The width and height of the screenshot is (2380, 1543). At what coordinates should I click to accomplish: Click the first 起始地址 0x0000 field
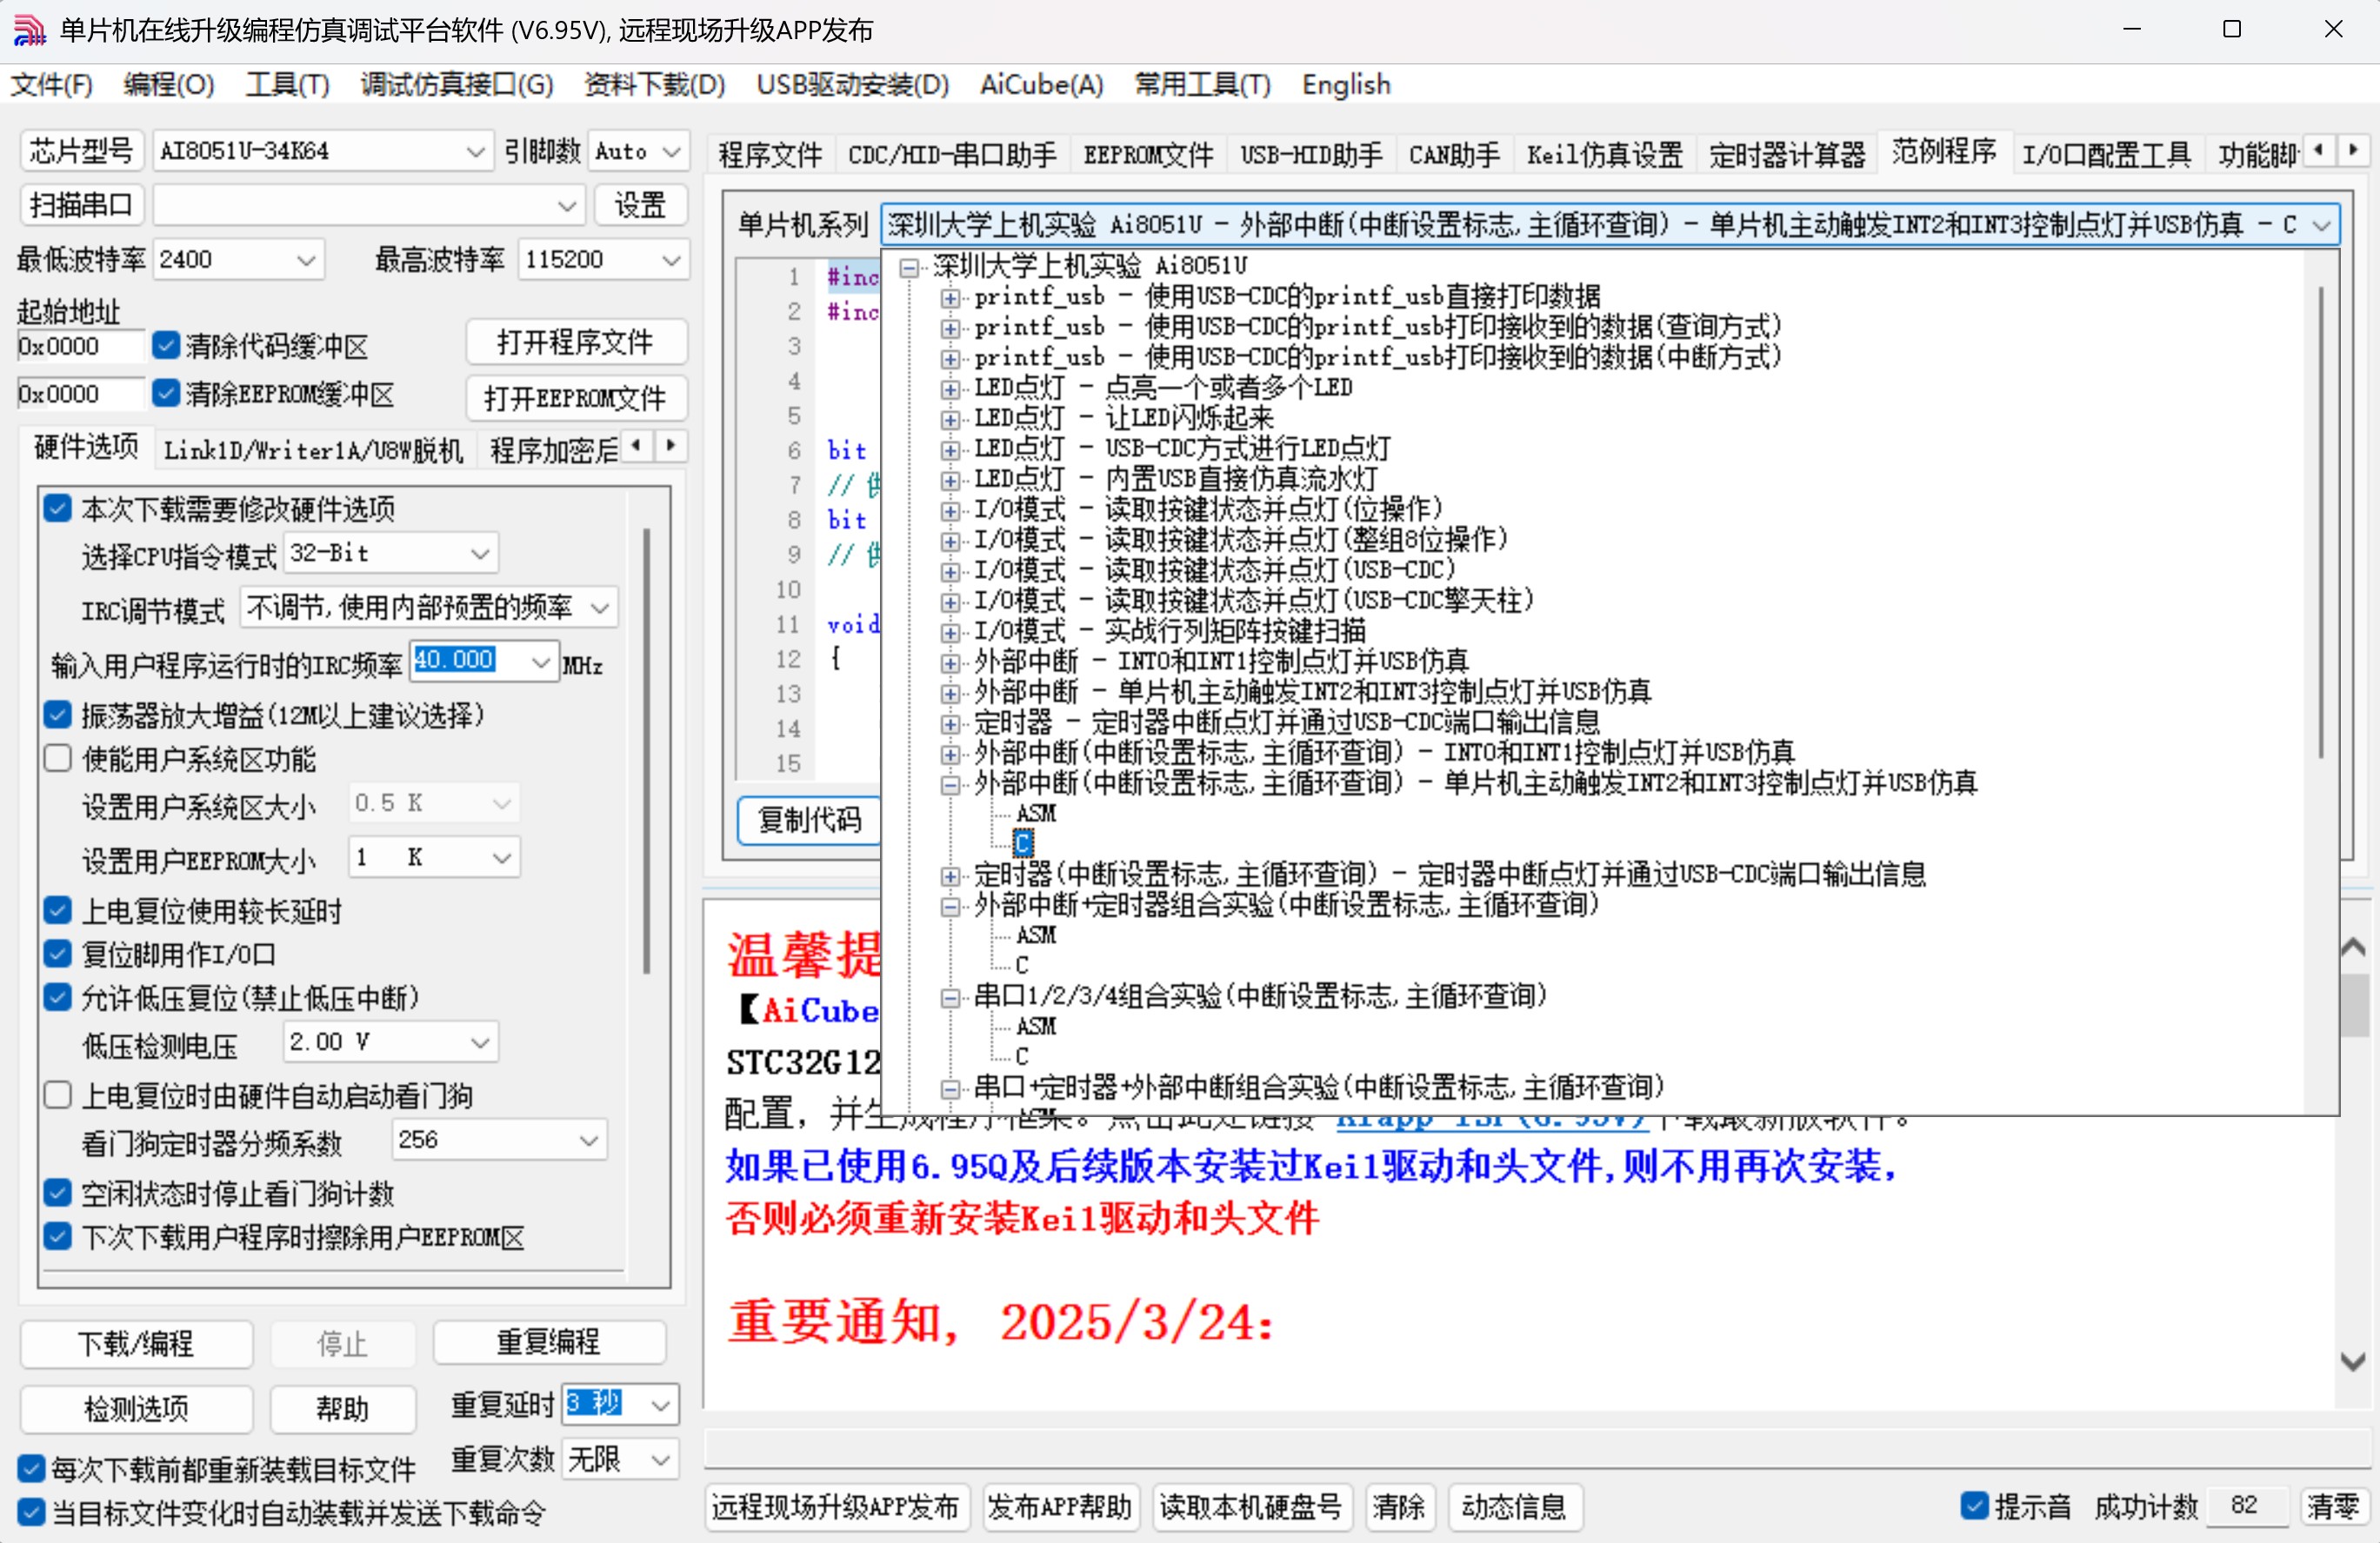coord(80,346)
